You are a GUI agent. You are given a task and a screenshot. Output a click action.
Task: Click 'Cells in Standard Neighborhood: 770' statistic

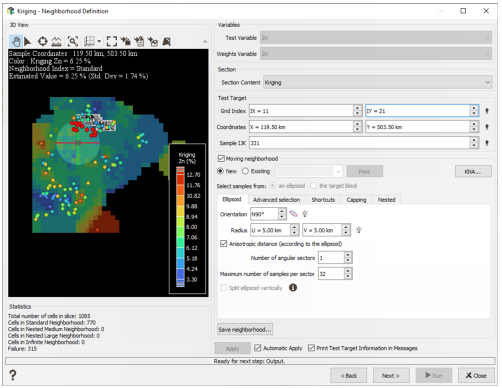pyautogui.click(x=52, y=322)
